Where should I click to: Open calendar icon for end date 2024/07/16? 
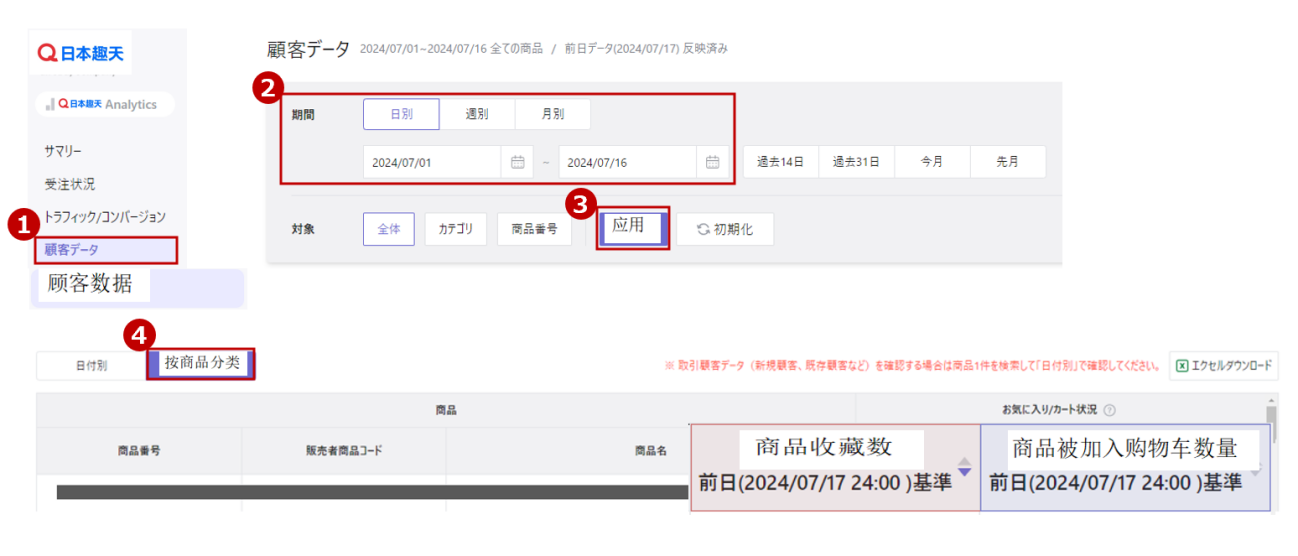pyautogui.click(x=712, y=162)
